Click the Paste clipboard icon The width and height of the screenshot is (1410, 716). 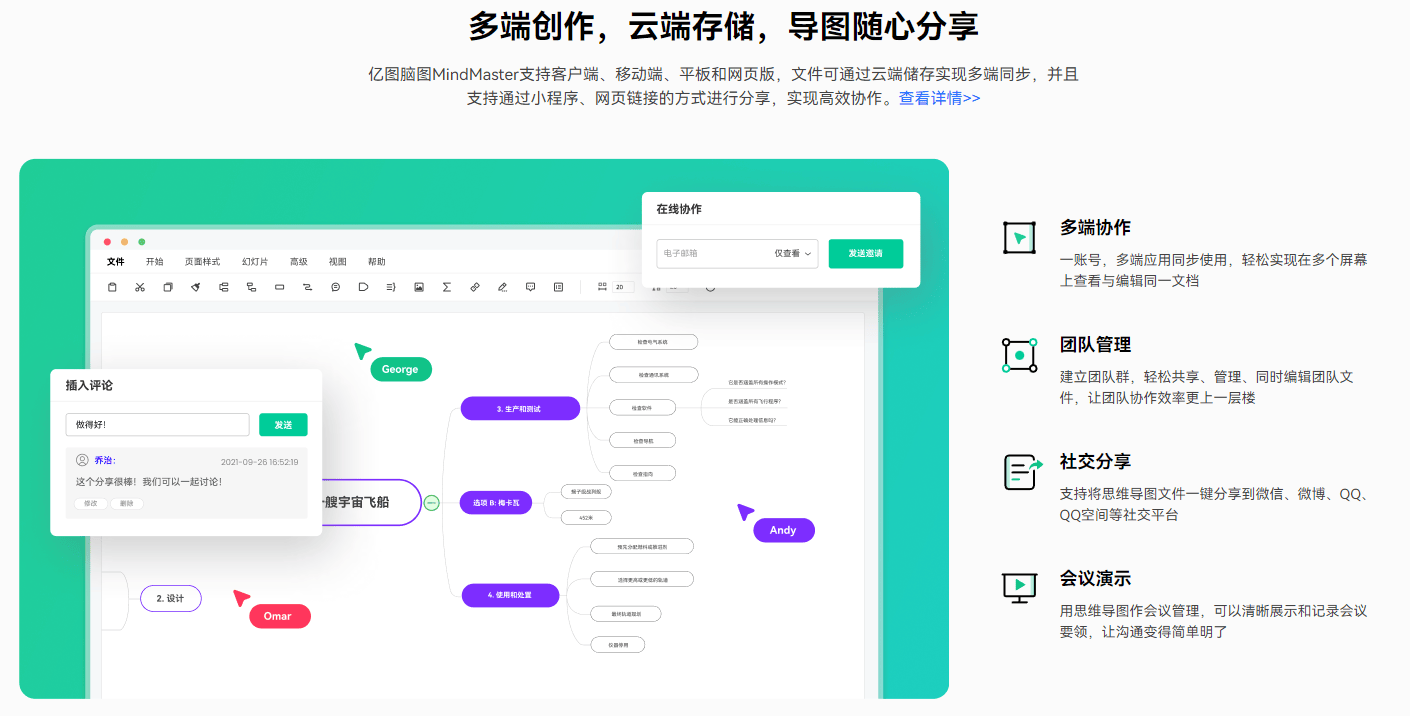pos(112,287)
